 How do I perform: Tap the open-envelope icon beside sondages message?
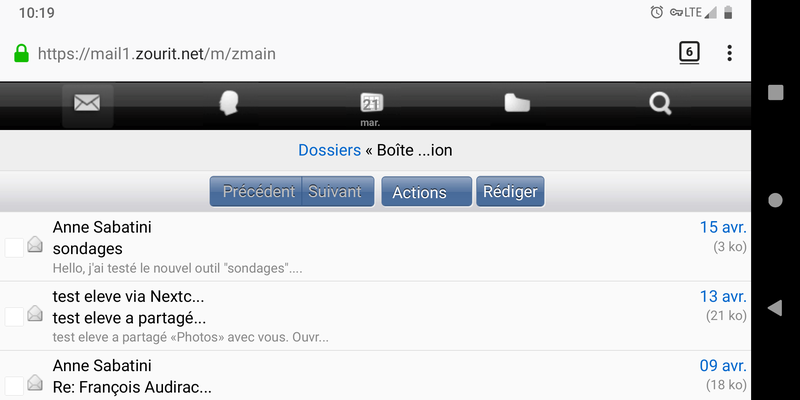(35, 244)
